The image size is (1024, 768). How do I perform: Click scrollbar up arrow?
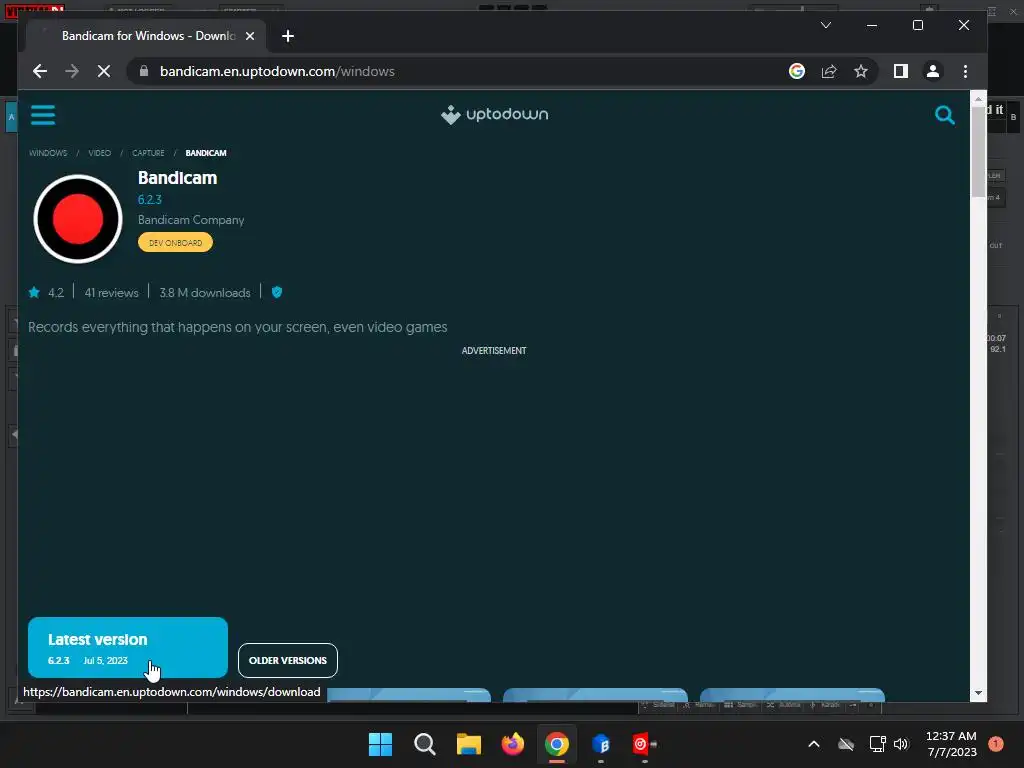pos(978,99)
